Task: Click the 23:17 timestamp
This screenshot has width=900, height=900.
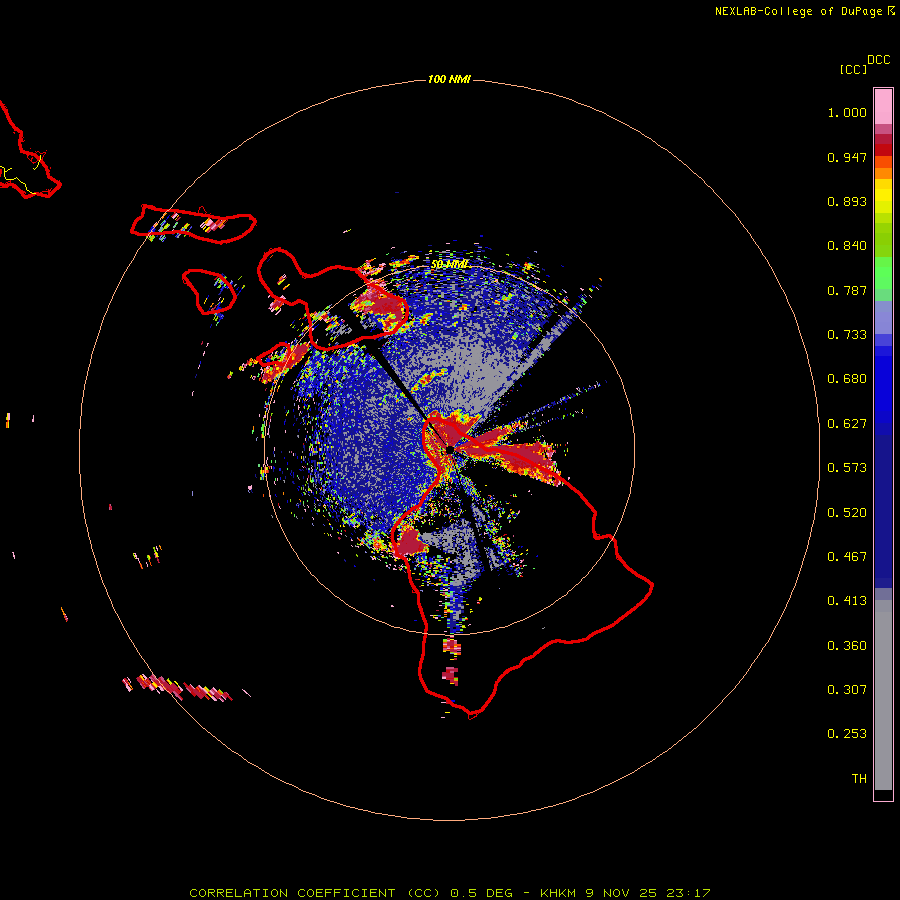Action: click(x=688, y=893)
